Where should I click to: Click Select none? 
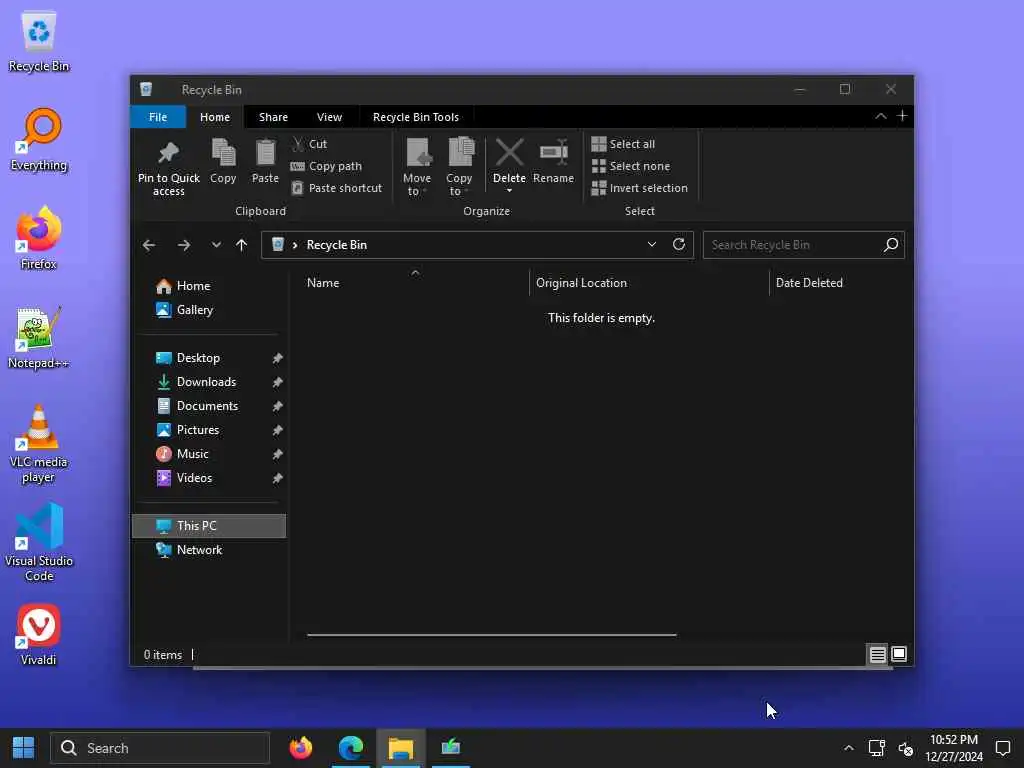pos(631,167)
